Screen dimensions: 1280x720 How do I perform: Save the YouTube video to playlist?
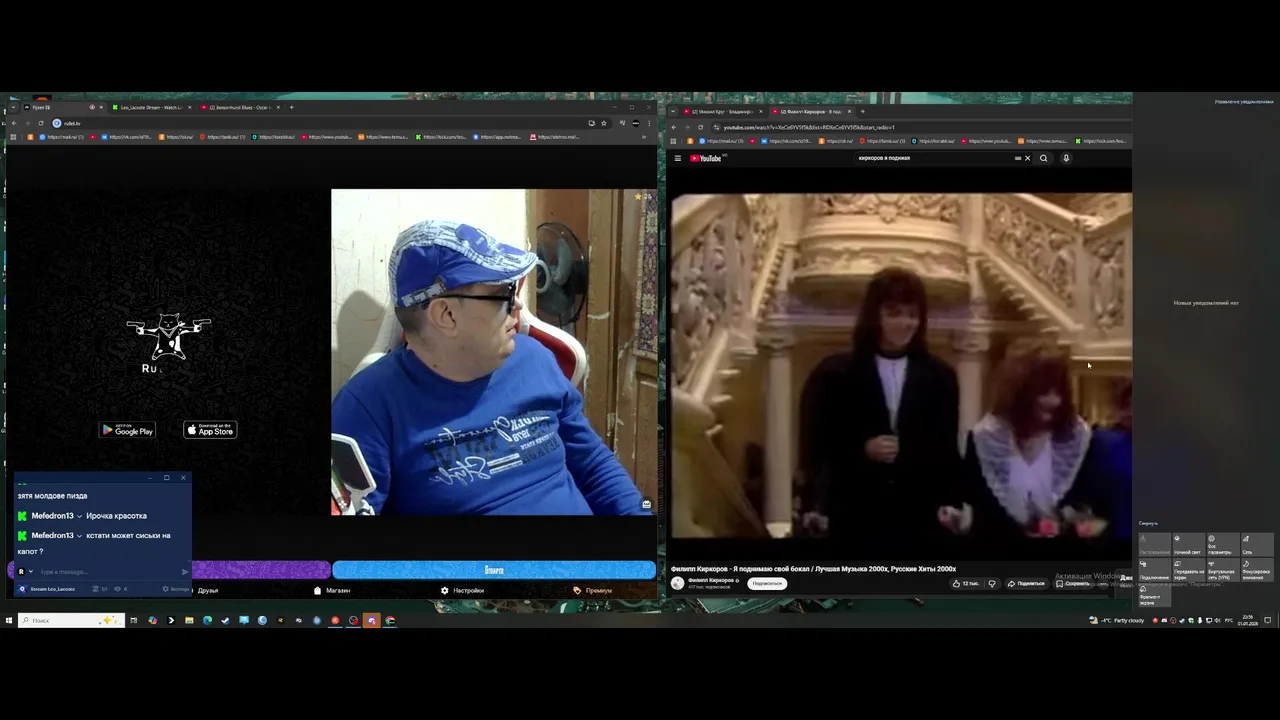tap(1073, 583)
